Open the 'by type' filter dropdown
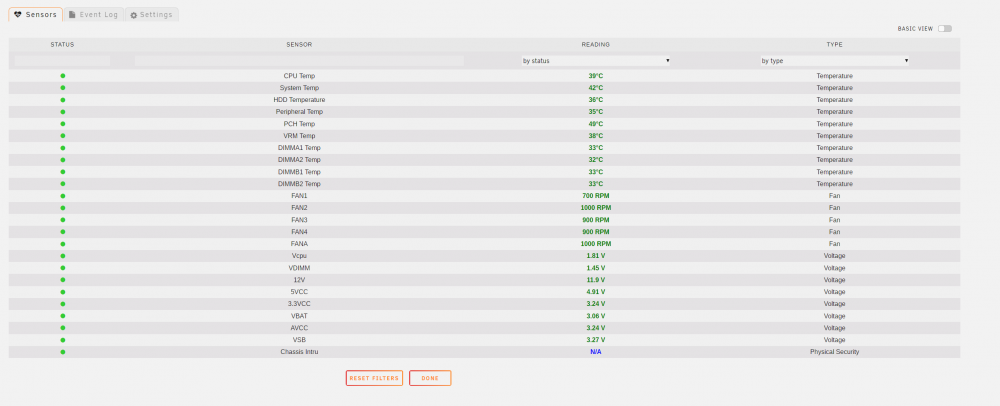1000x406 pixels. 834,61
